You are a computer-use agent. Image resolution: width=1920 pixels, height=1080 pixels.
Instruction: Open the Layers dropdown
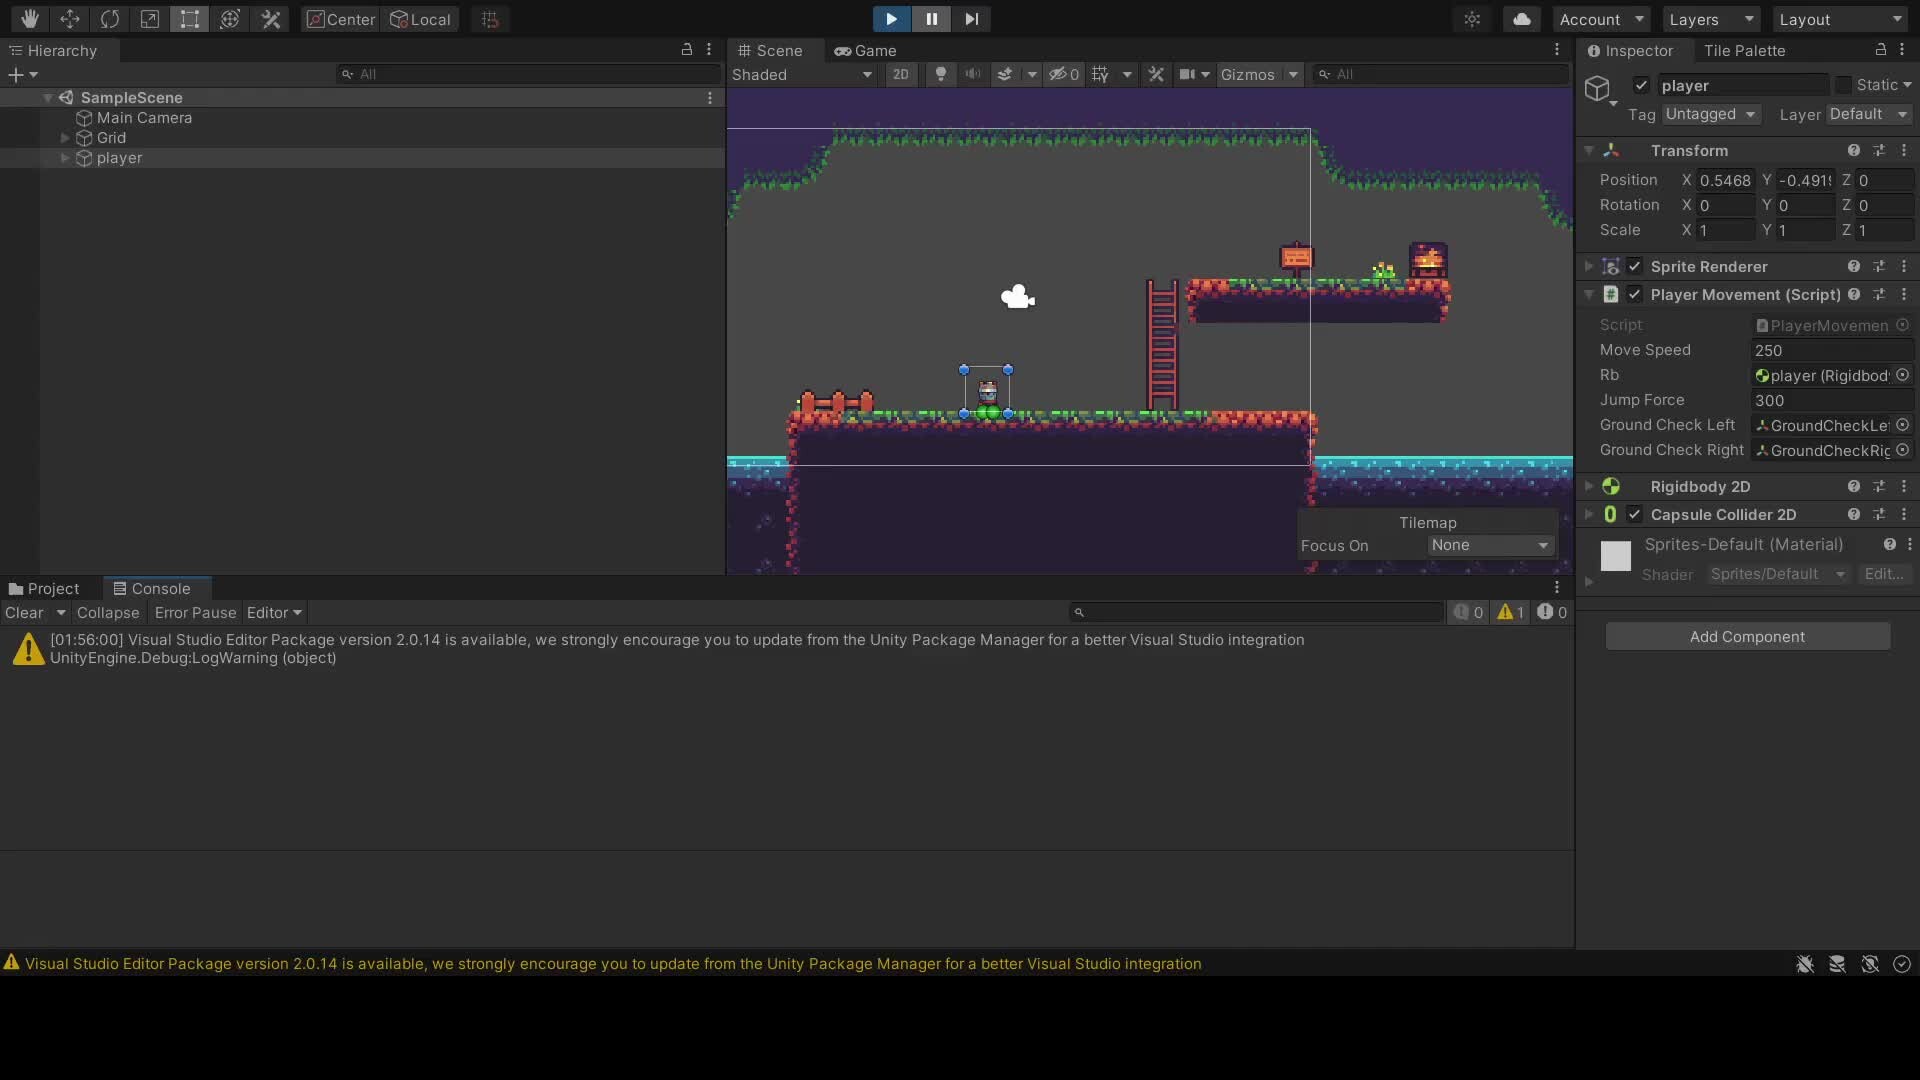coord(1710,18)
